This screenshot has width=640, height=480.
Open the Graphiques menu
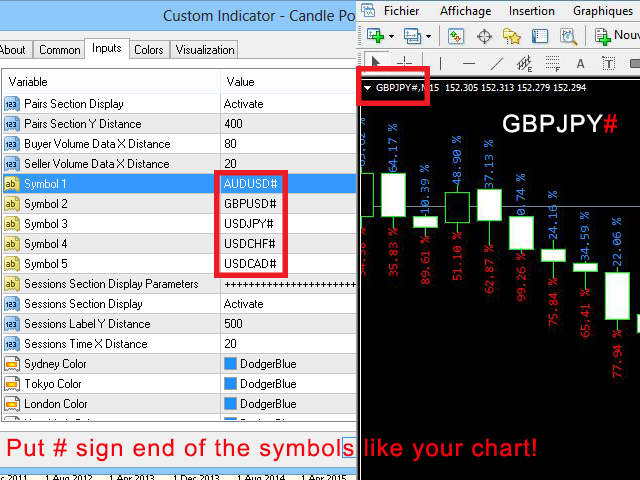[603, 11]
